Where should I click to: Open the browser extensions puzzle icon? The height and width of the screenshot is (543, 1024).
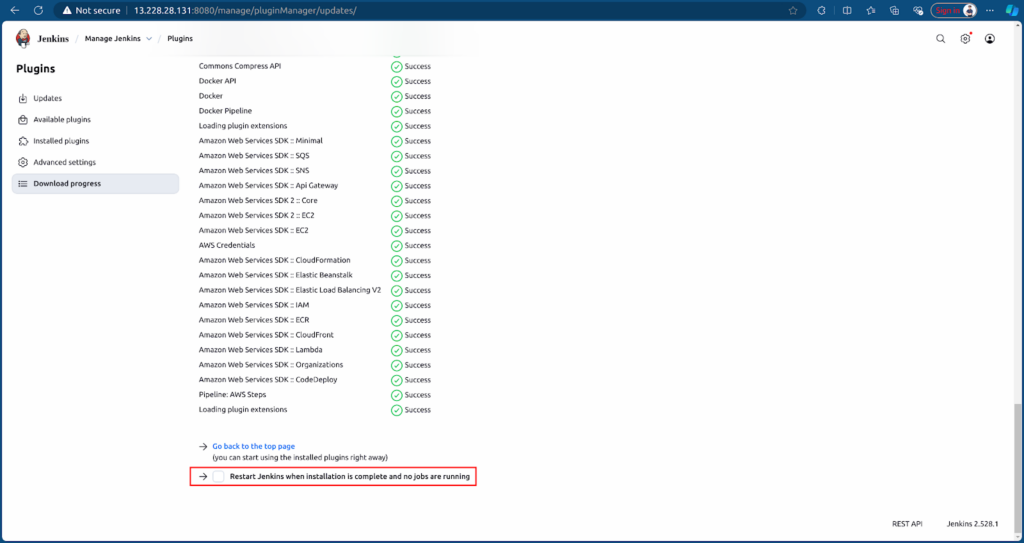pyautogui.click(x=822, y=10)
